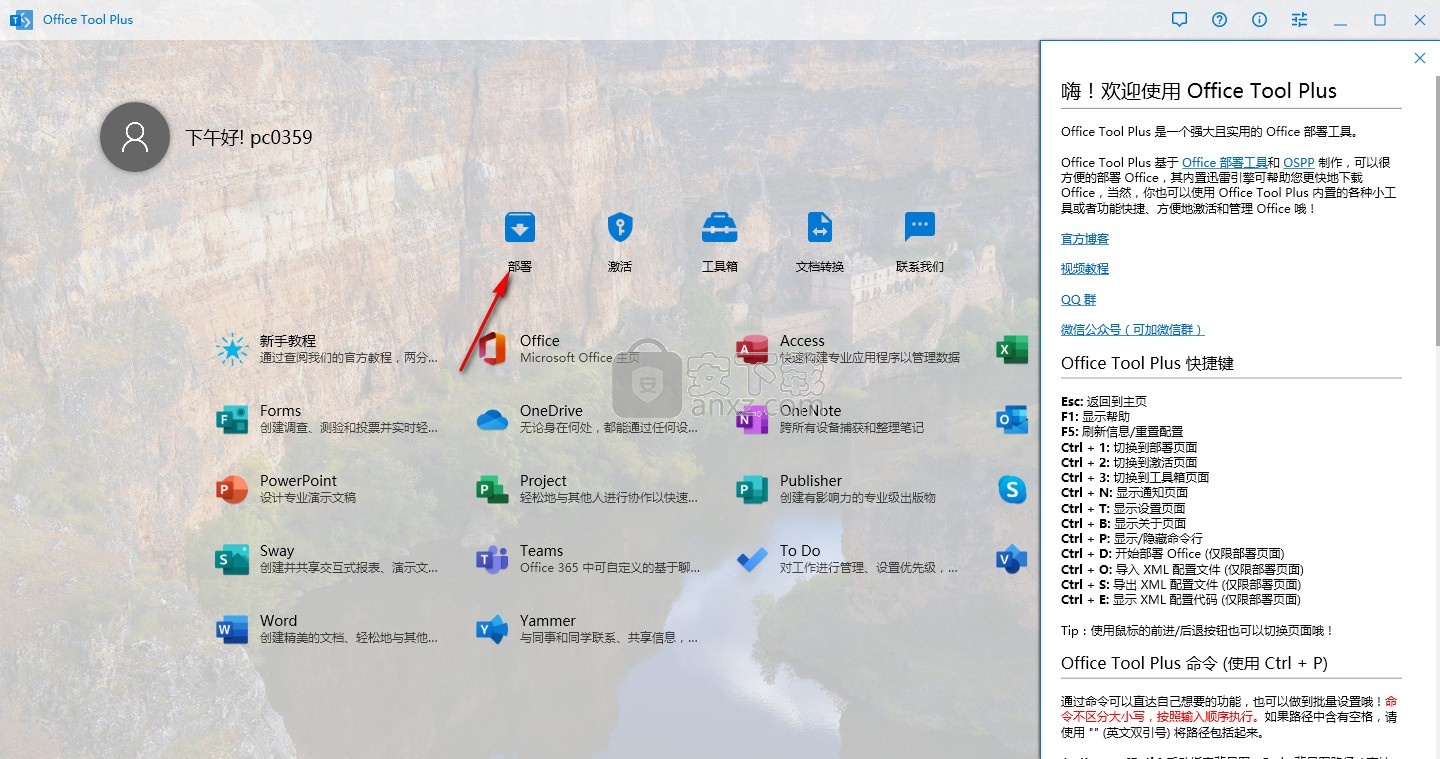Click the Project description text
The width and height of the screenshot is (1440, 759).
tap(609, 497)
